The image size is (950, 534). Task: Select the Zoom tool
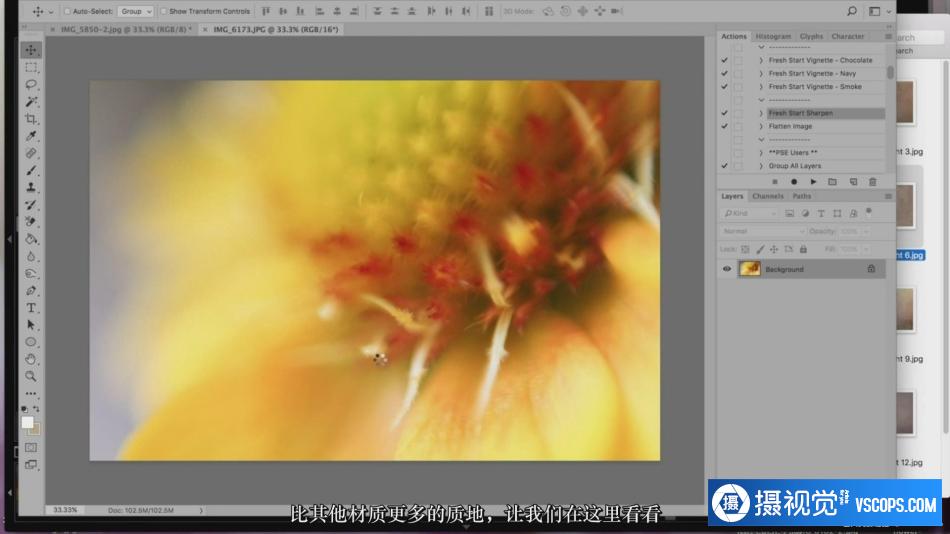(x=31, y=376)
